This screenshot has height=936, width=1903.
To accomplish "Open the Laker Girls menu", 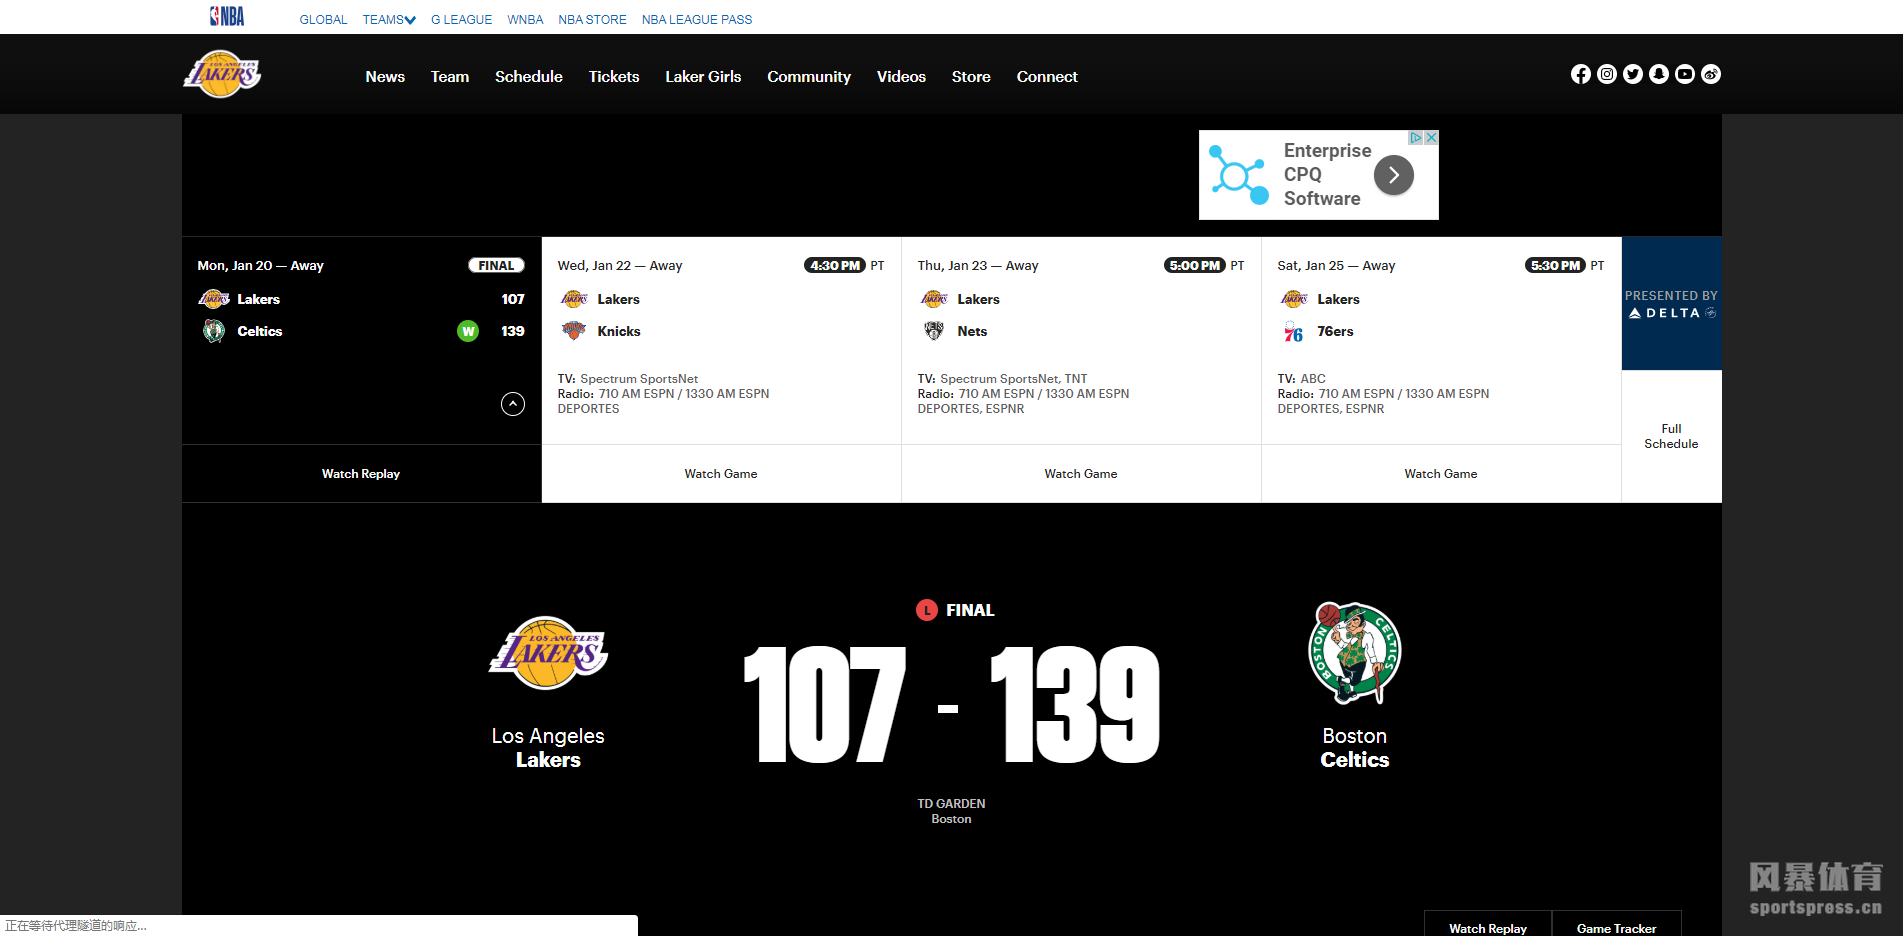I will coord(704,77).
